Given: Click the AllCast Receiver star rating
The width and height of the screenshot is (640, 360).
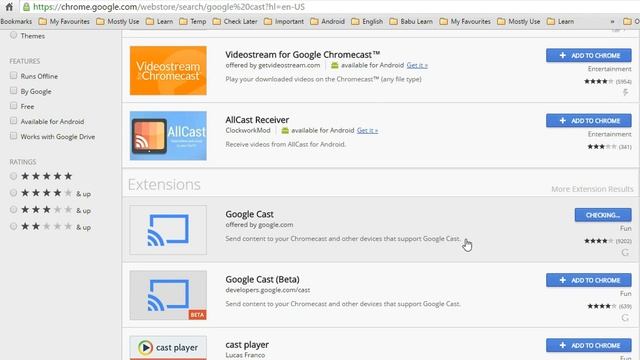Looking at the screenshot, I should 602,147.
